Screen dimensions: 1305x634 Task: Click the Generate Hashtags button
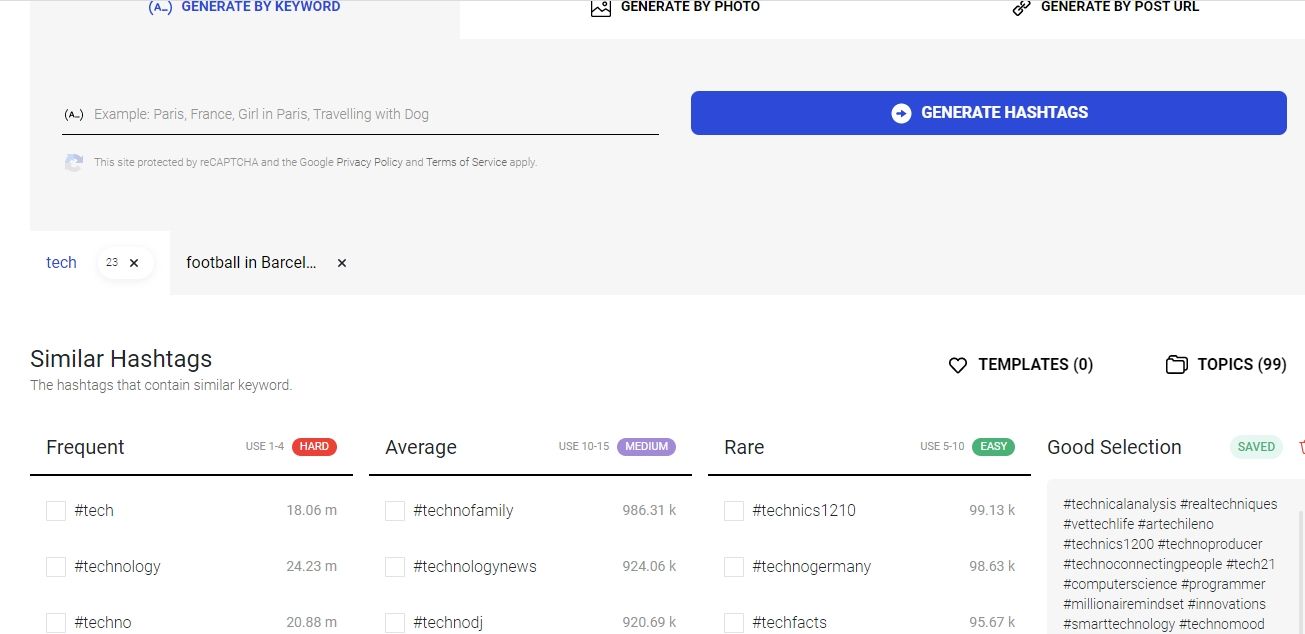coord(988,113)
